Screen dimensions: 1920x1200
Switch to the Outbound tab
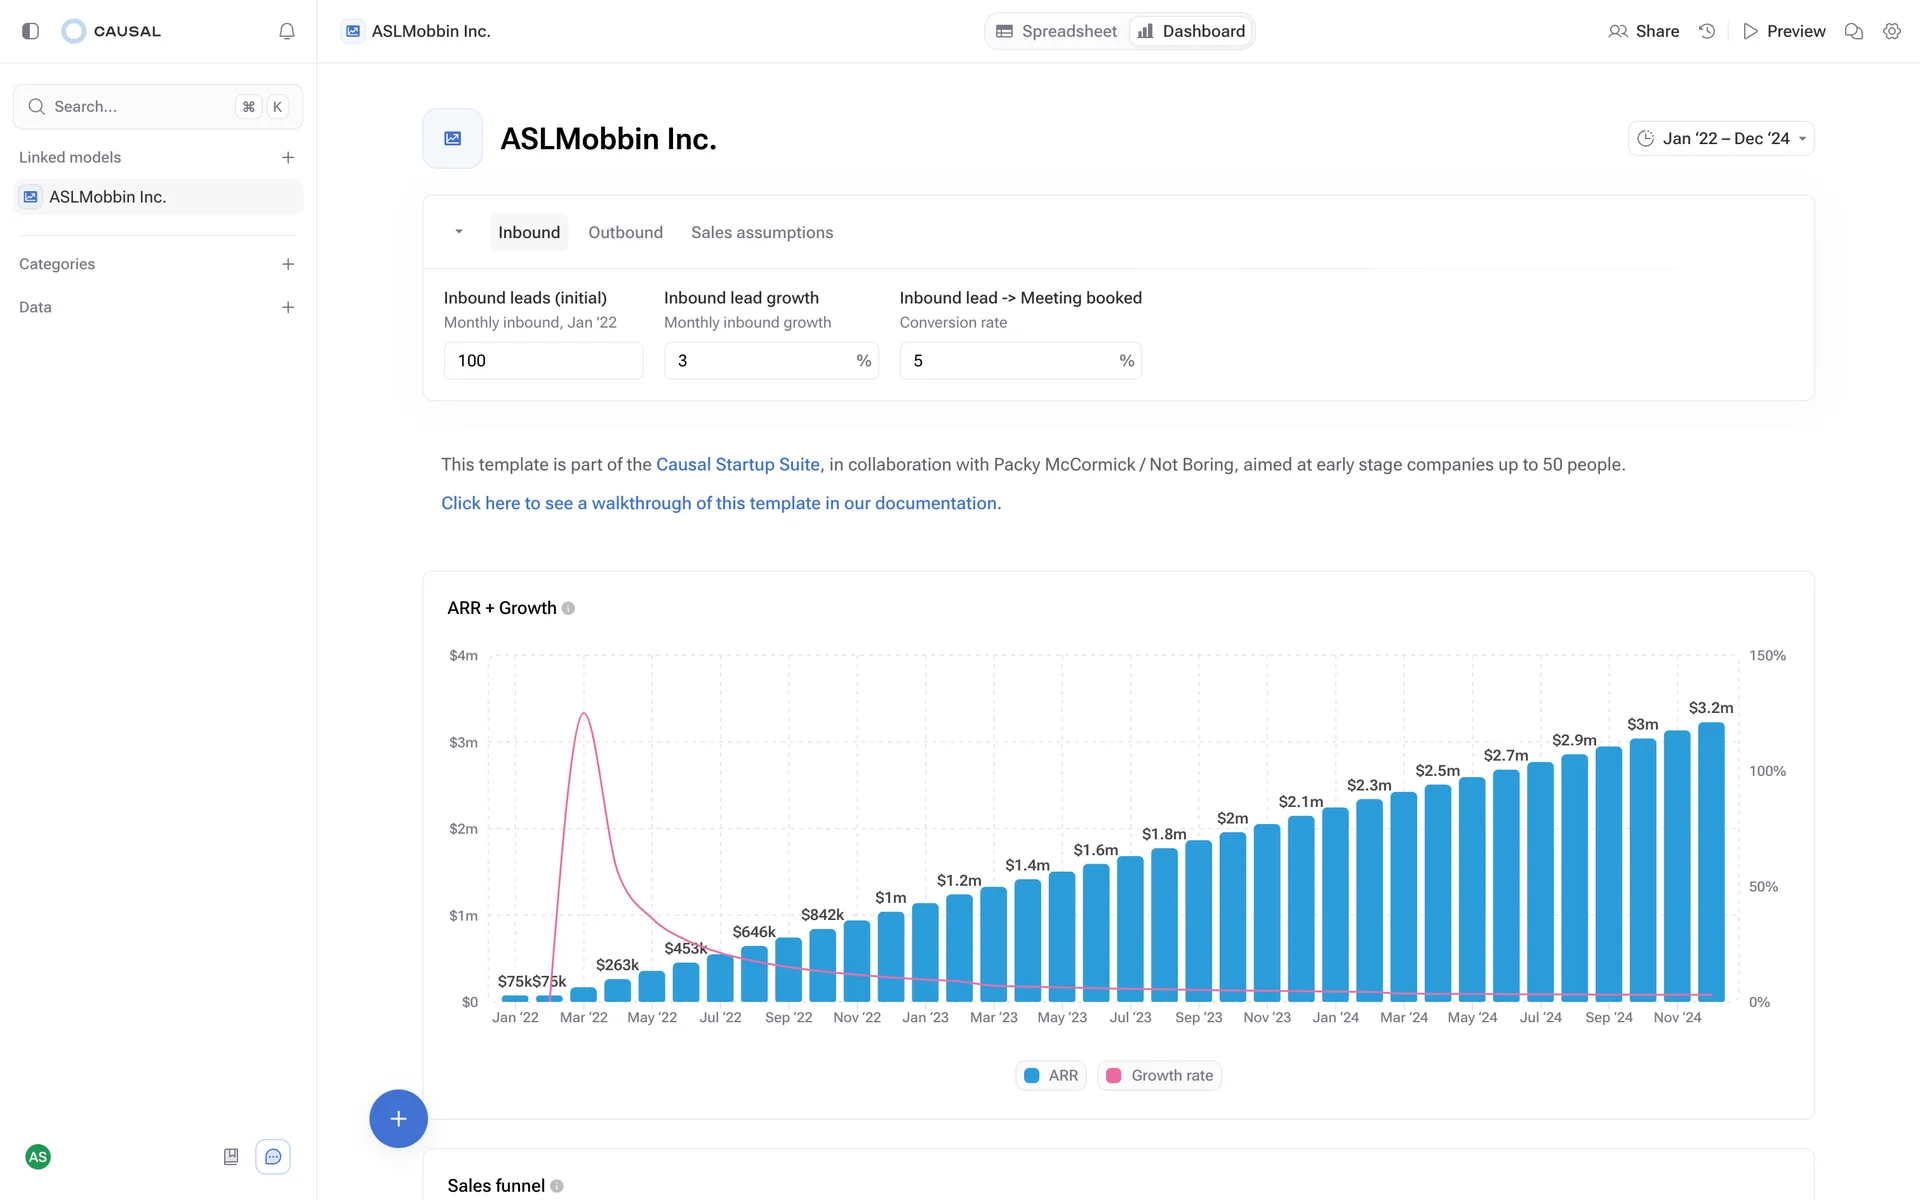point(625,232)
